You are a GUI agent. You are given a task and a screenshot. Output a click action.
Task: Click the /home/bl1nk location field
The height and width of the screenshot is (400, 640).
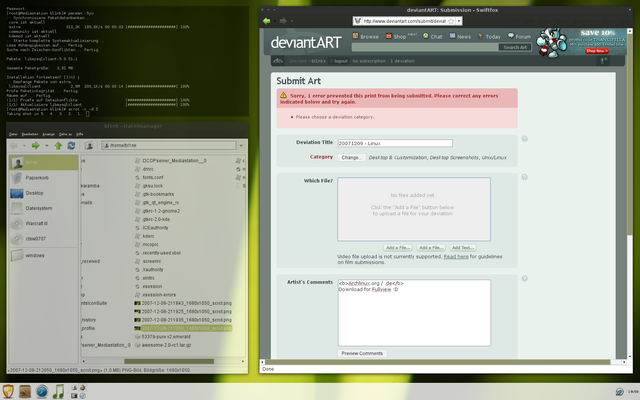(169, 145)
